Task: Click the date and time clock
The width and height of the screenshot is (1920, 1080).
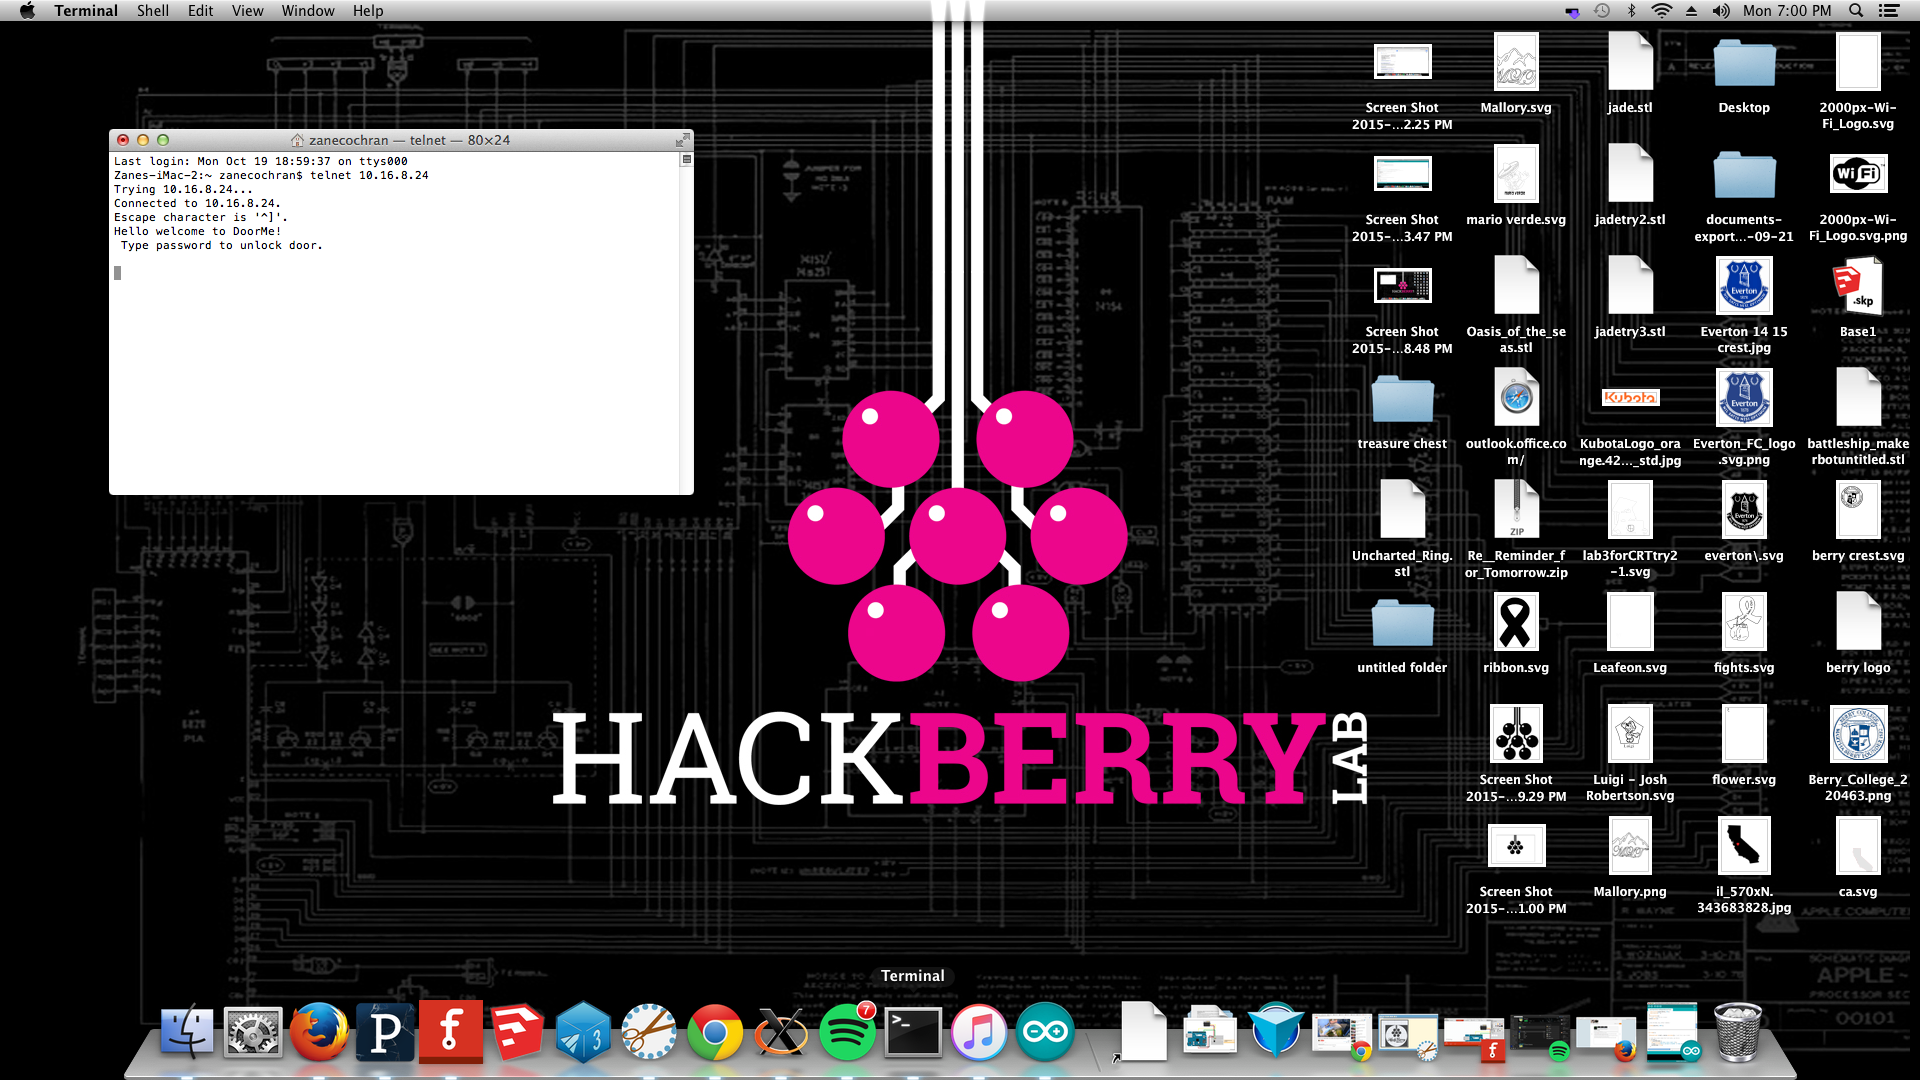Action: pyautogui.click(x=1787, y=11)
